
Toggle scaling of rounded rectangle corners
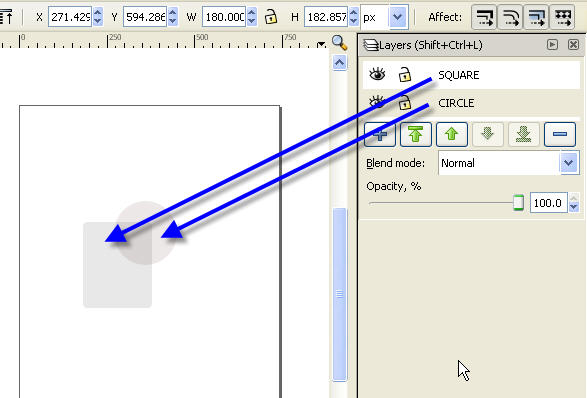510,17
